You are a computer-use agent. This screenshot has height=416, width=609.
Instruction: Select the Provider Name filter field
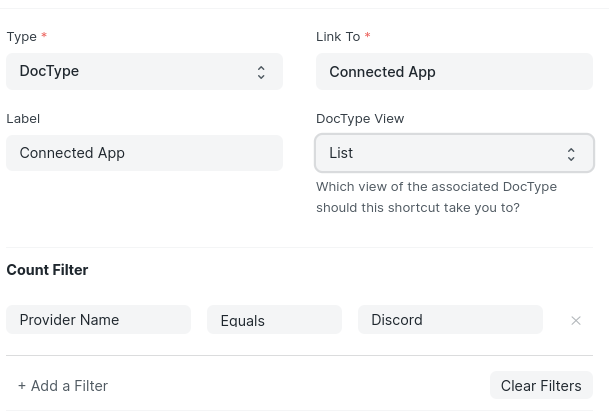pos(99,320)
